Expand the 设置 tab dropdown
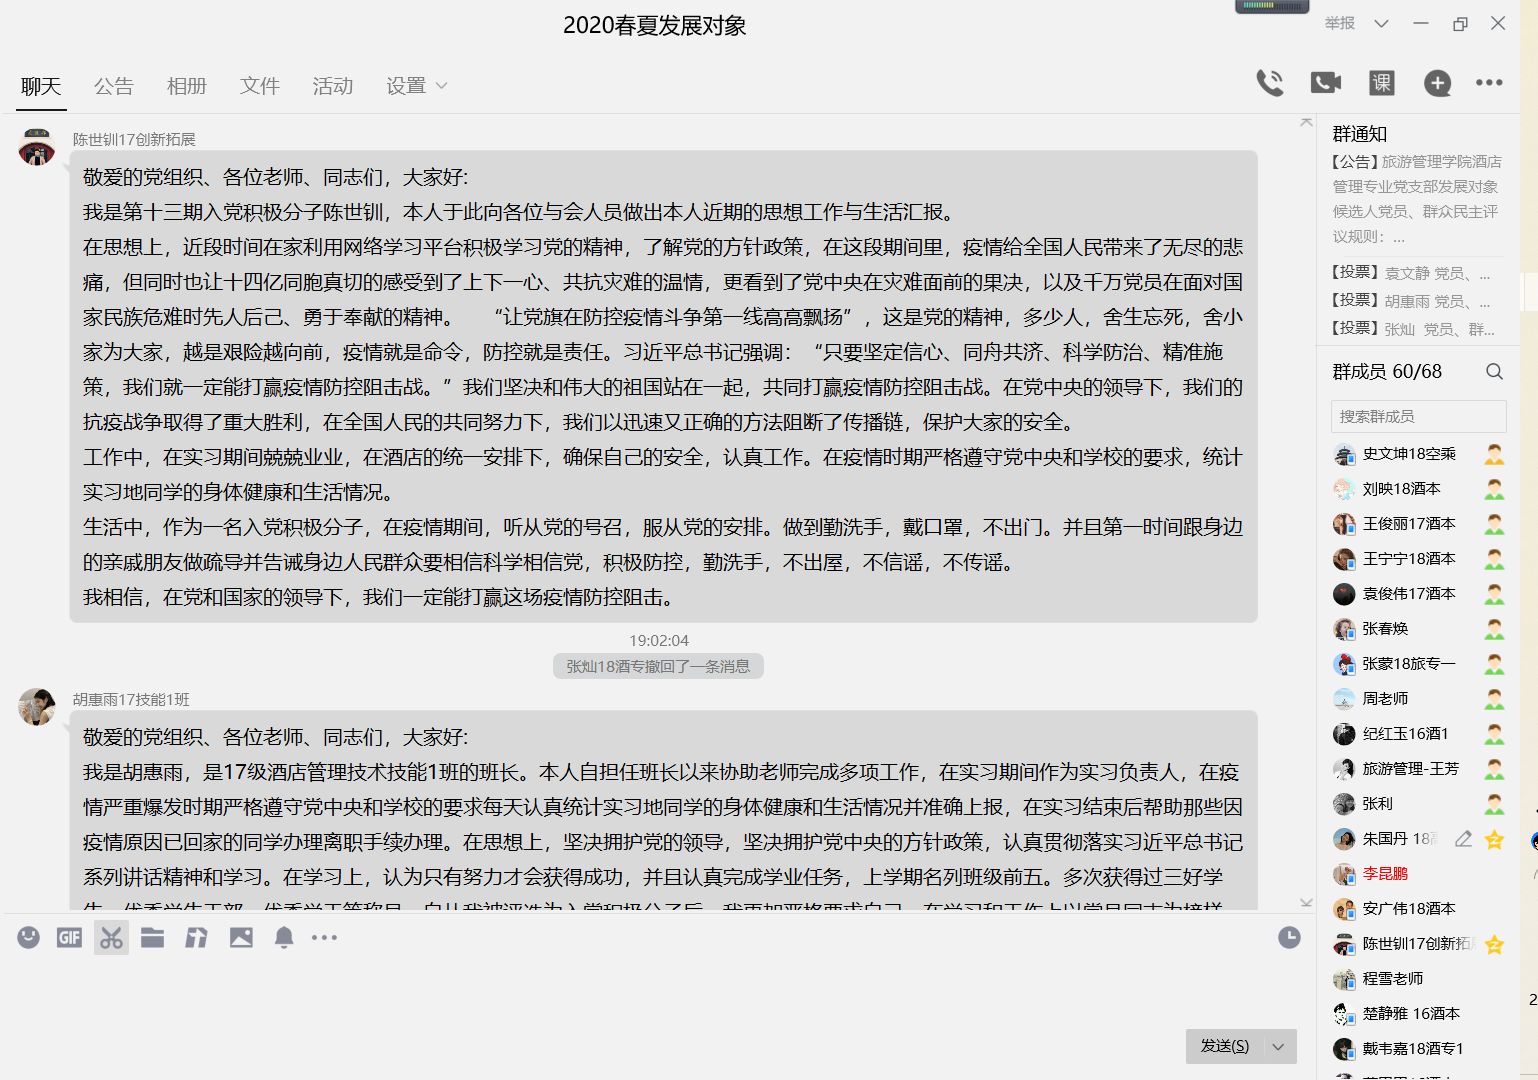This screenshot has height=1080, width=1538. click(x=417, y=86)
